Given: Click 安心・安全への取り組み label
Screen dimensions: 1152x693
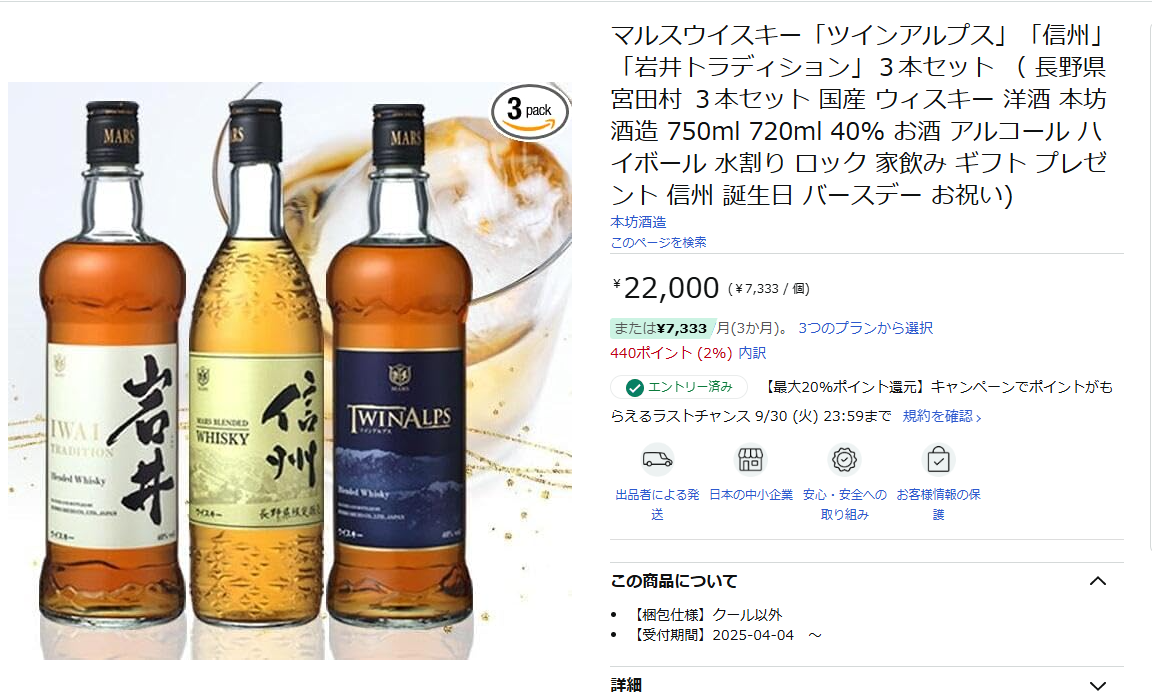Looking at the screenshot, I should tap(844, 504).
